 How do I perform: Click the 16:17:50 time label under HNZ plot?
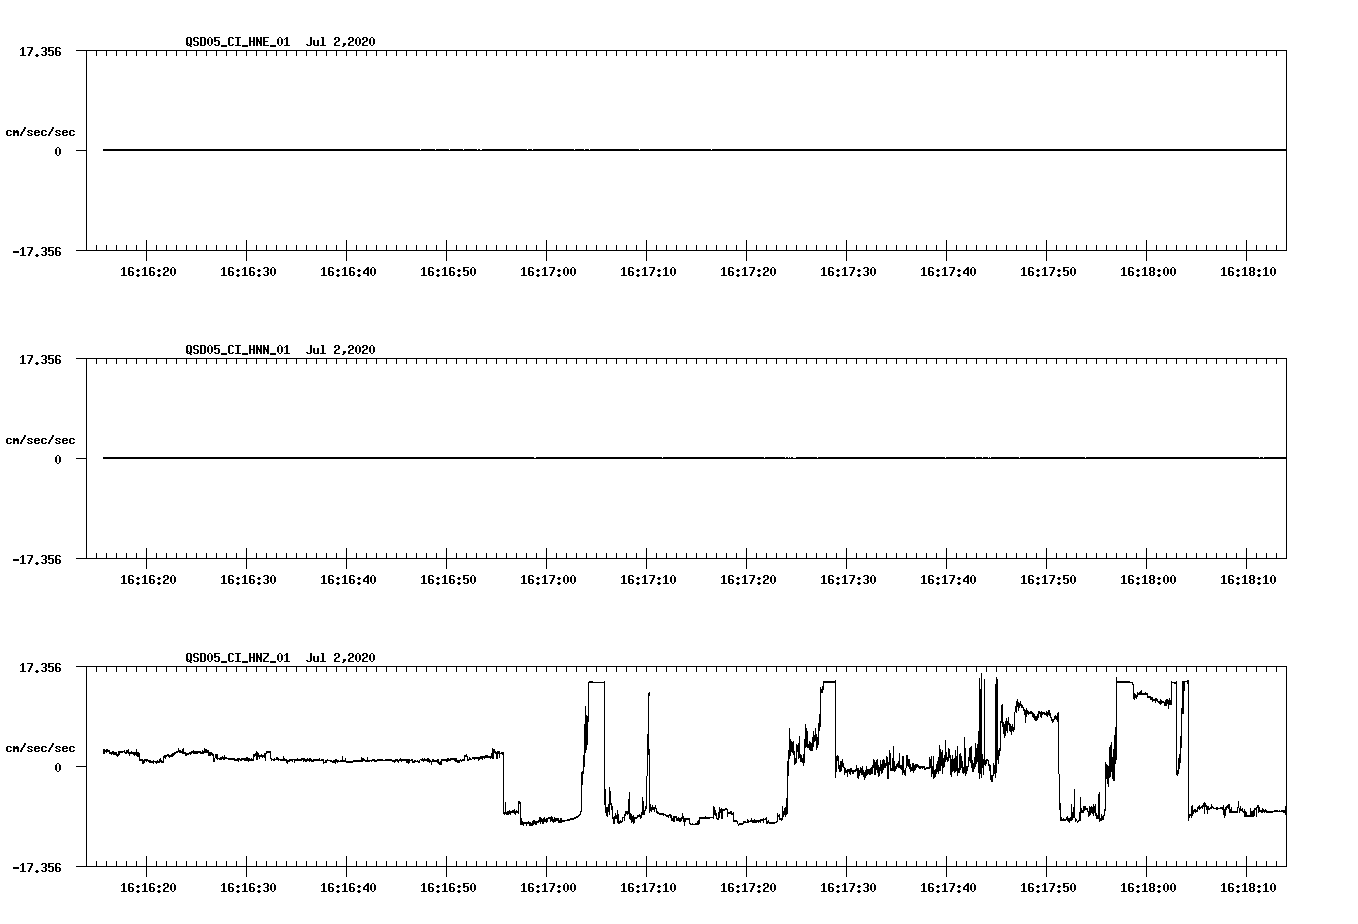pos(1048,888)
